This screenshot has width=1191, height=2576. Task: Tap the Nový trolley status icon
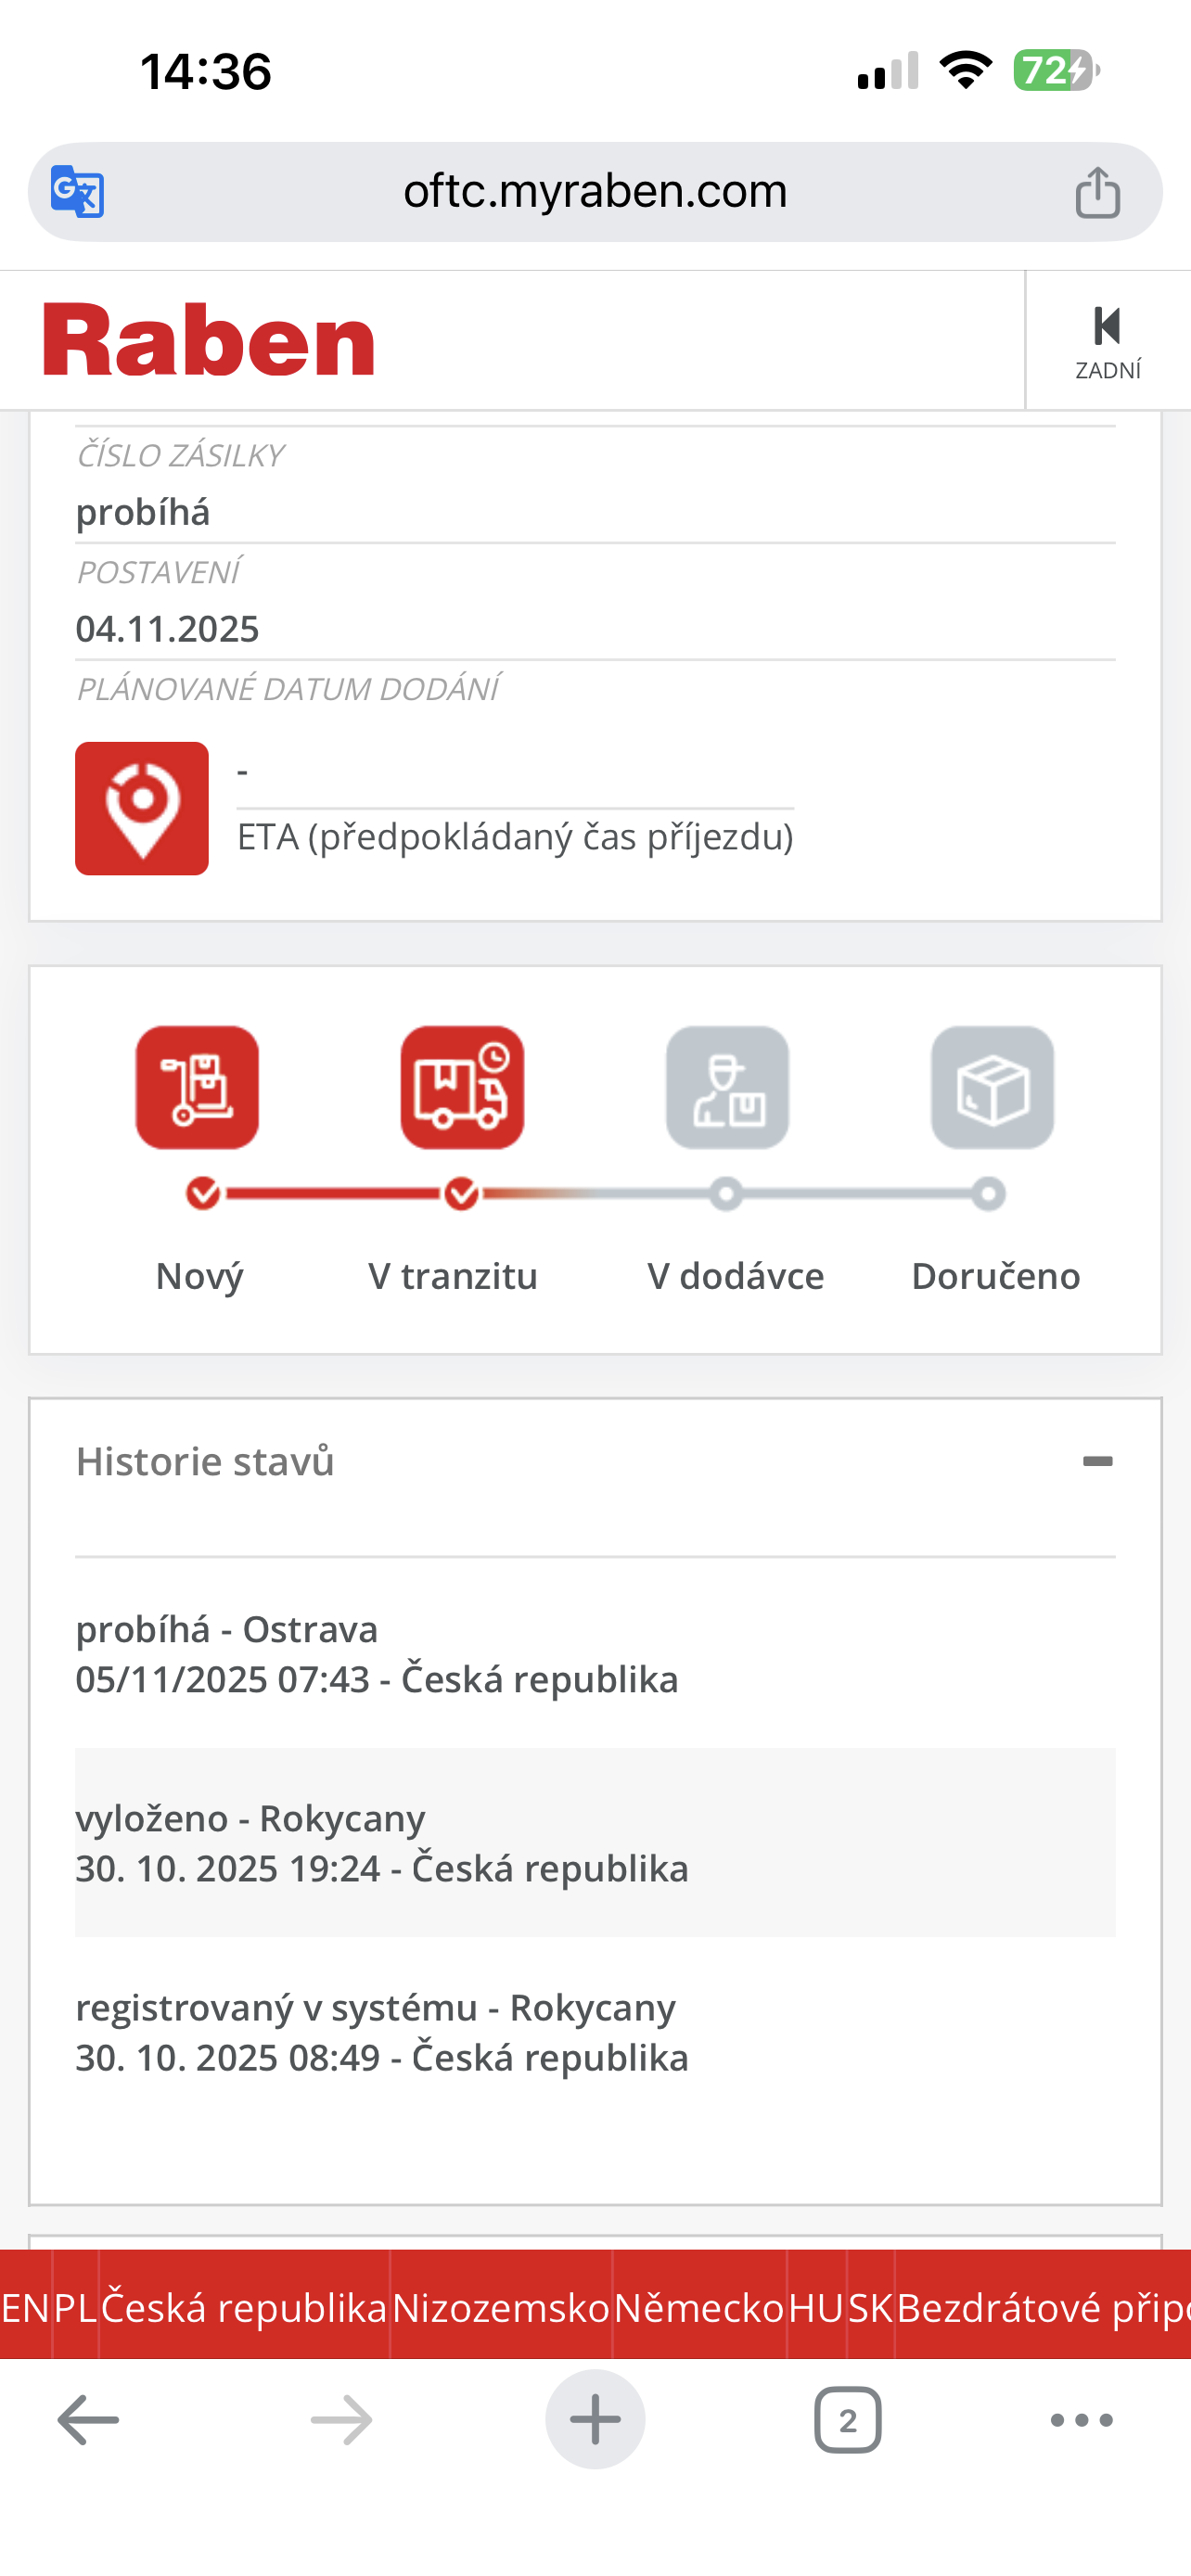[197, 1087]
